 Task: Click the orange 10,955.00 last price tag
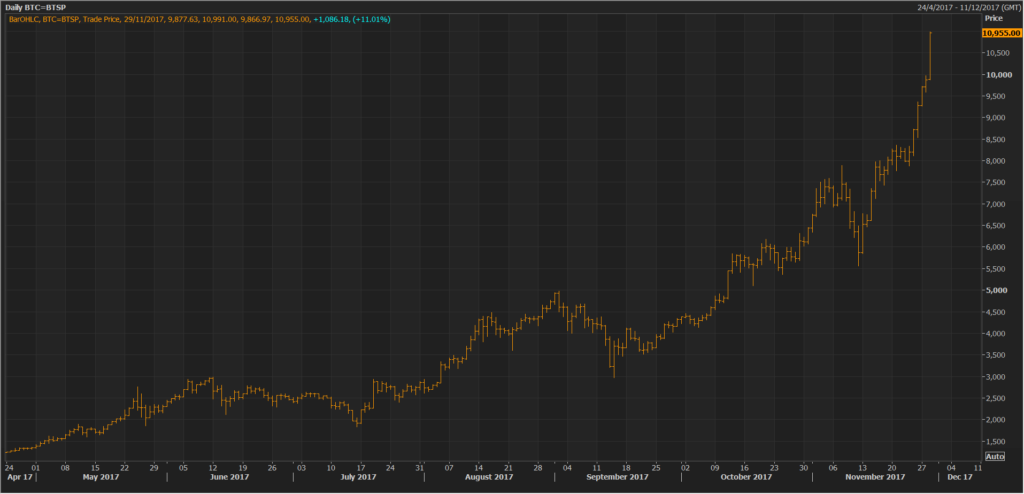(x=1002, y=33)
